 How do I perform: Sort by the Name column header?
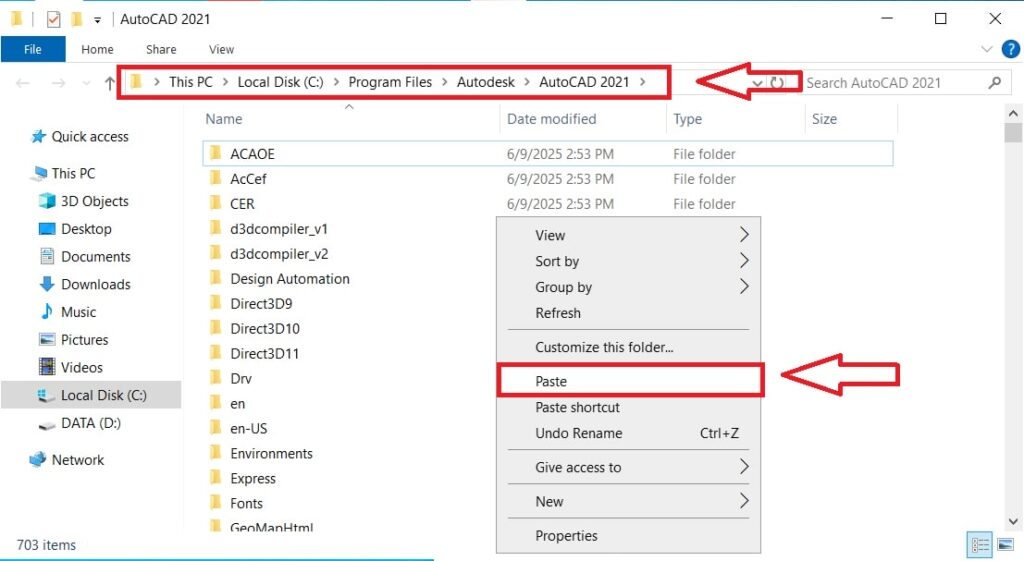click(x=224, y=119)
